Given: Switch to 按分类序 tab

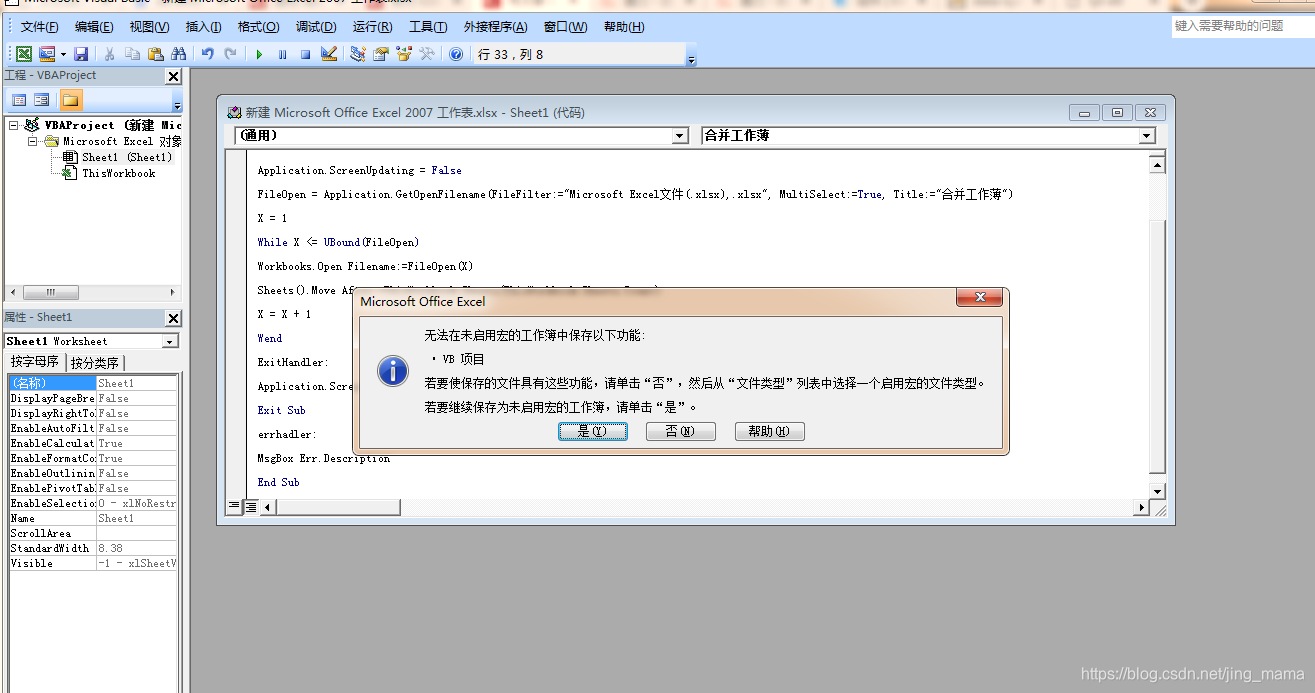Looking at the screenshot, I should coord(95,363).
